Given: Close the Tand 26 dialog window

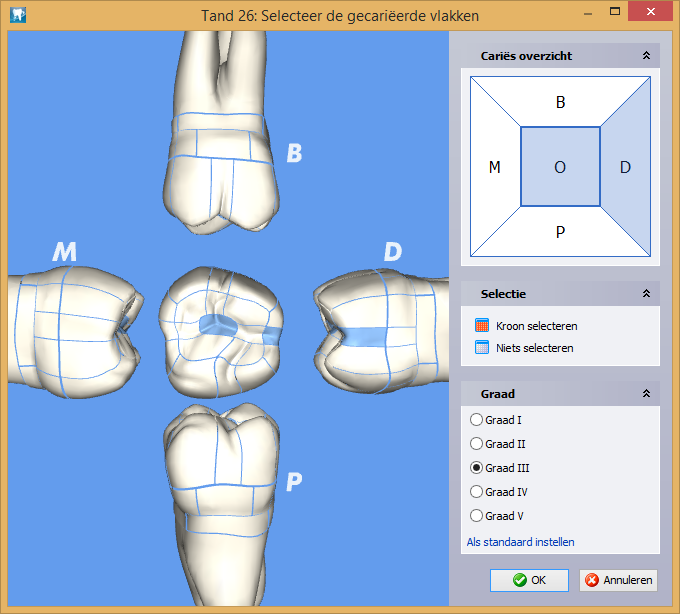Looking at the screenshot, I should pyautogui.click(x=651, y=12).
